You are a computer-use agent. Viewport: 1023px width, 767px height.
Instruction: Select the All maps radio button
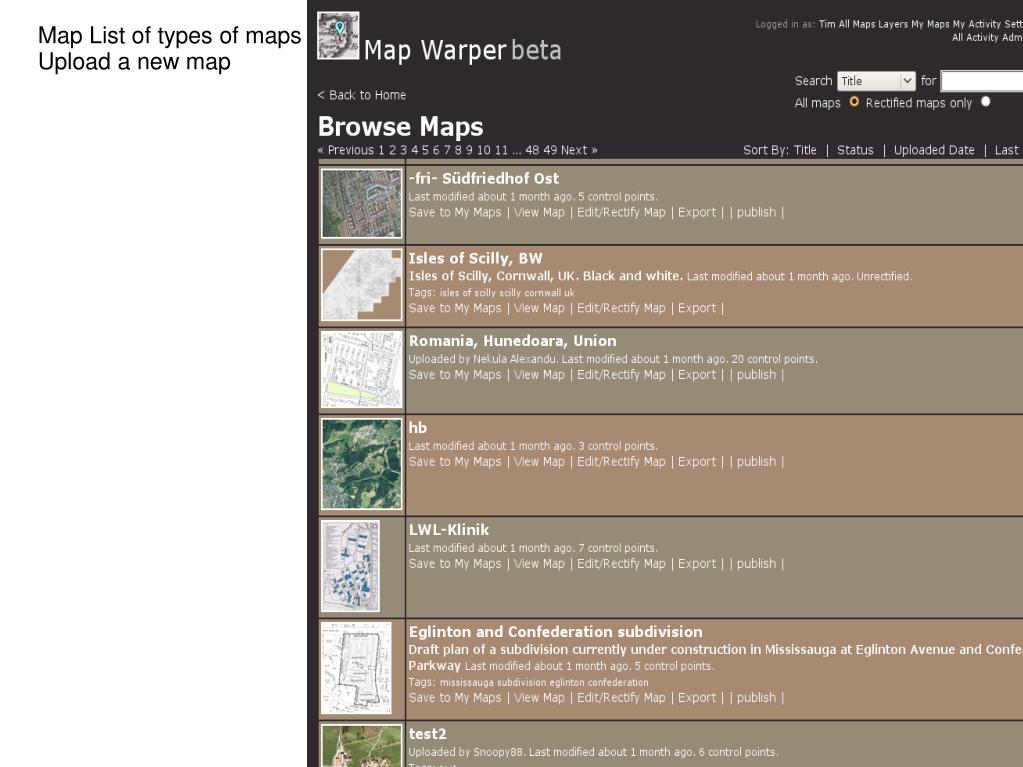[854, 102]
